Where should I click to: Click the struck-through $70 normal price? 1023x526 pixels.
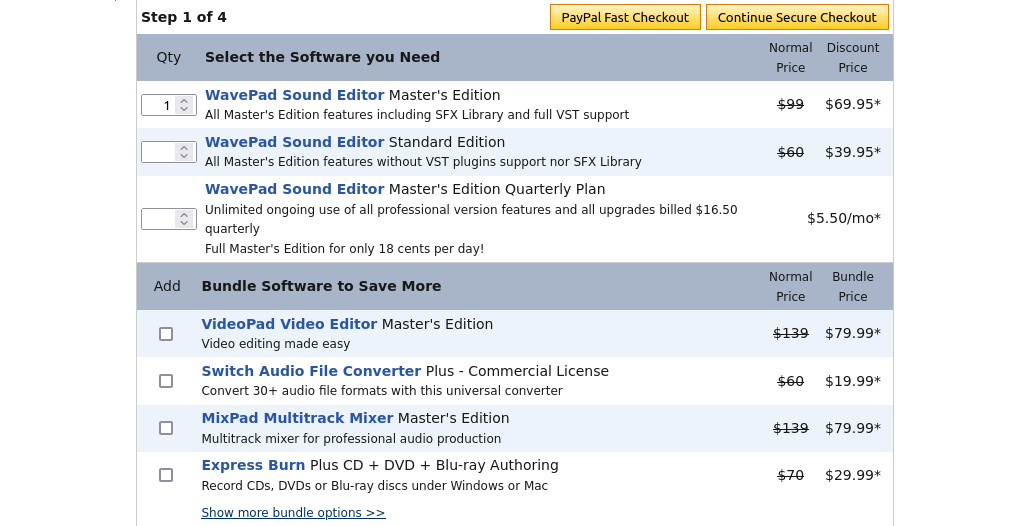pos(791,475)
